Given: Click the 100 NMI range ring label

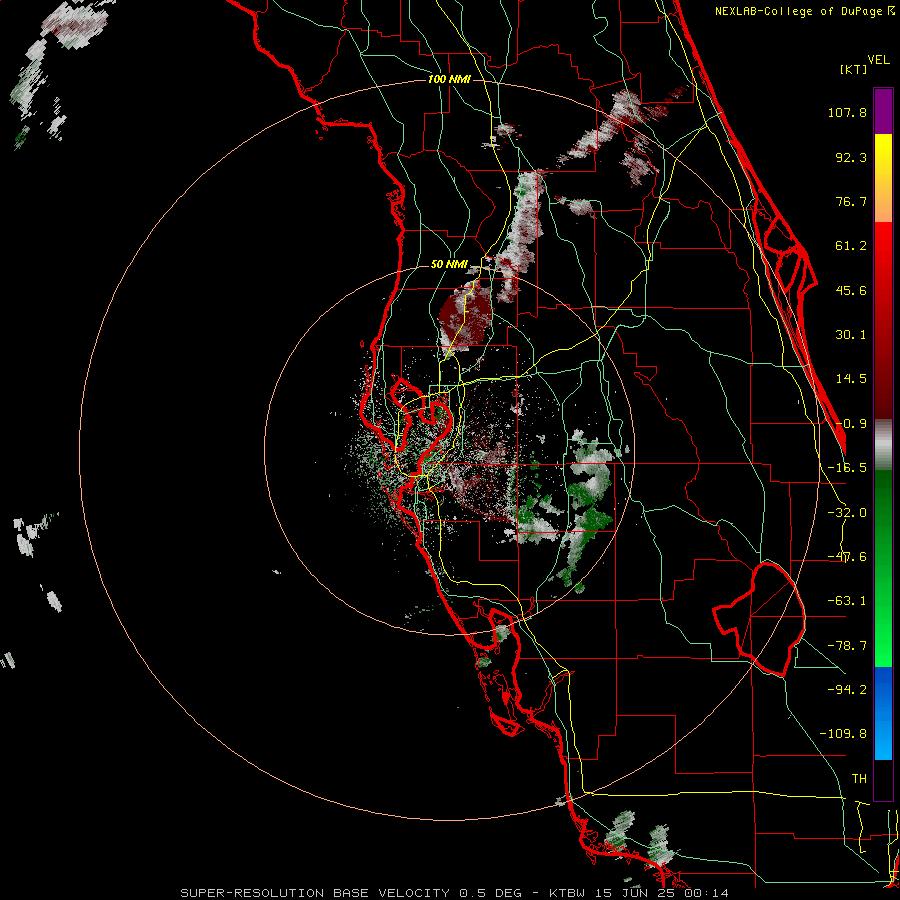Looking at the screenshot, I should [449, 79].
